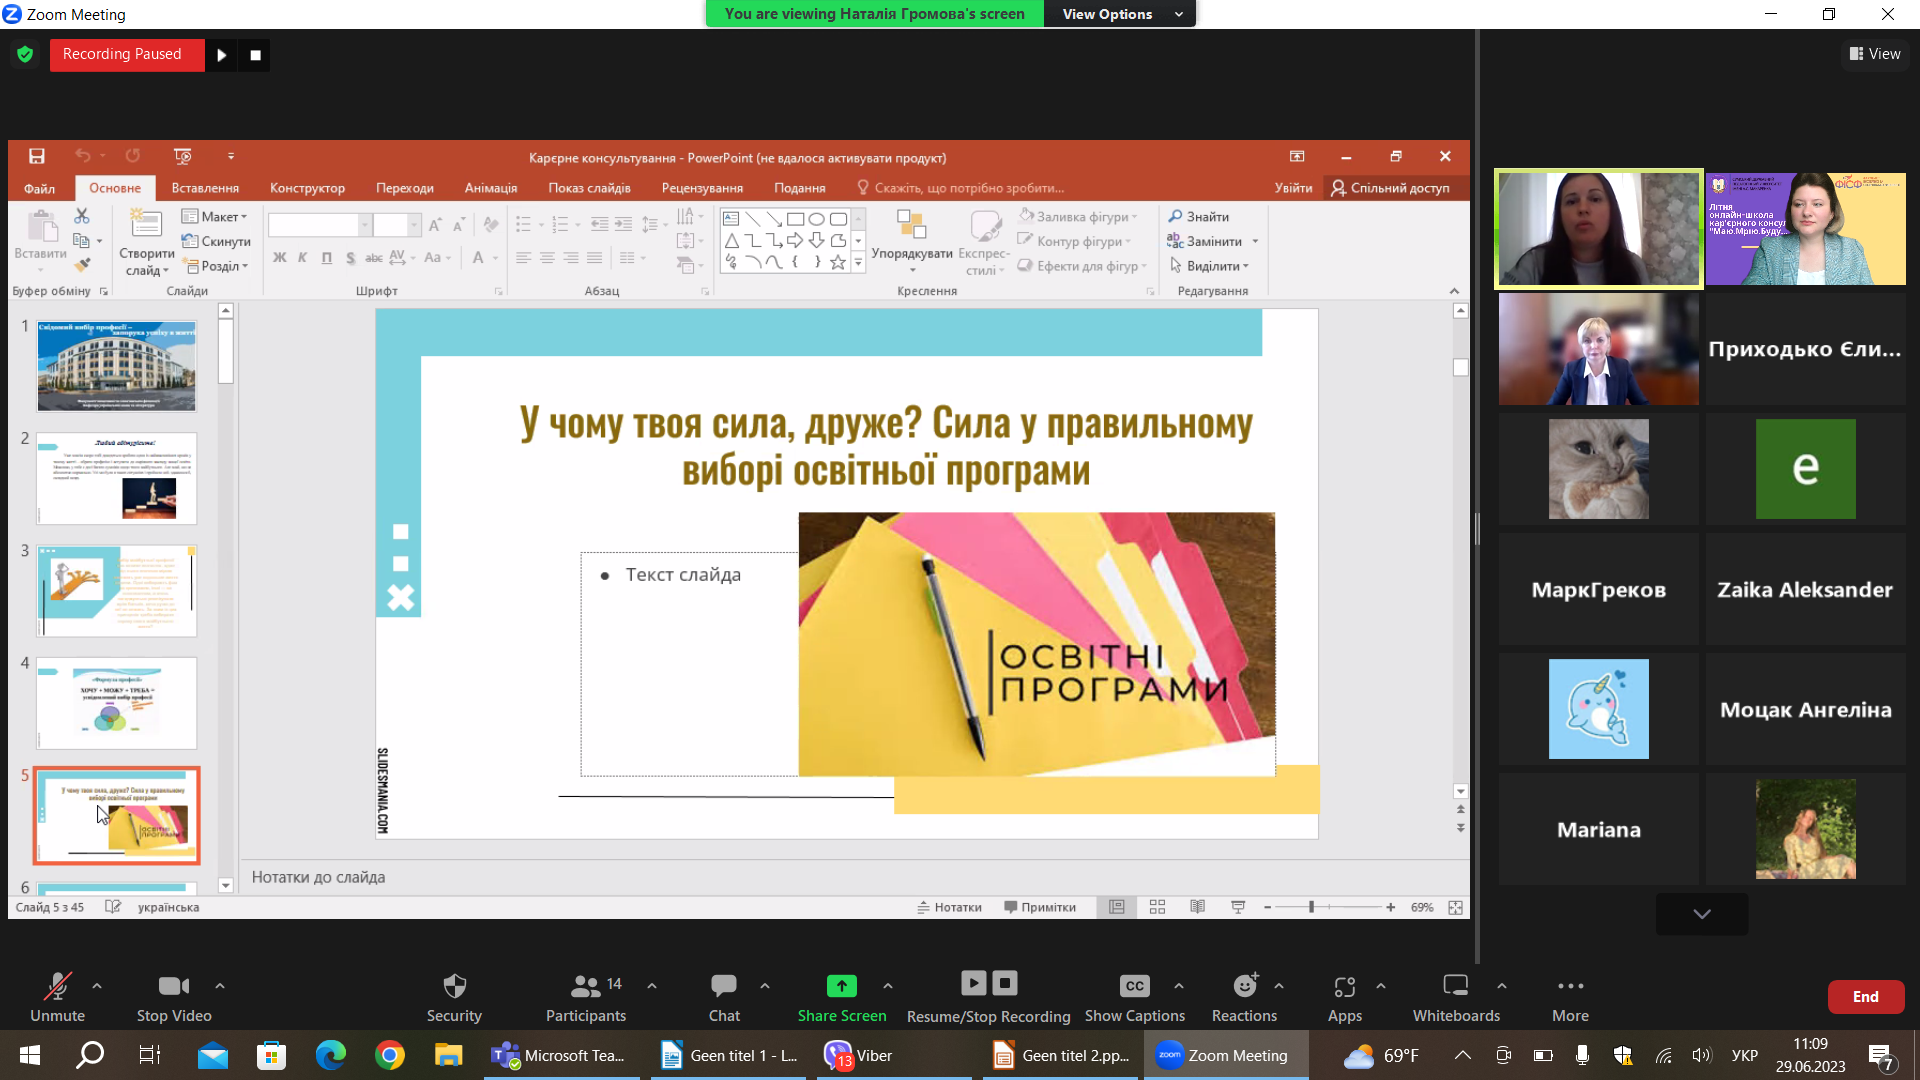Toggle Stop Video camera button
Viewport: 1920px width, 1080px height.
(x=173, y=987)
